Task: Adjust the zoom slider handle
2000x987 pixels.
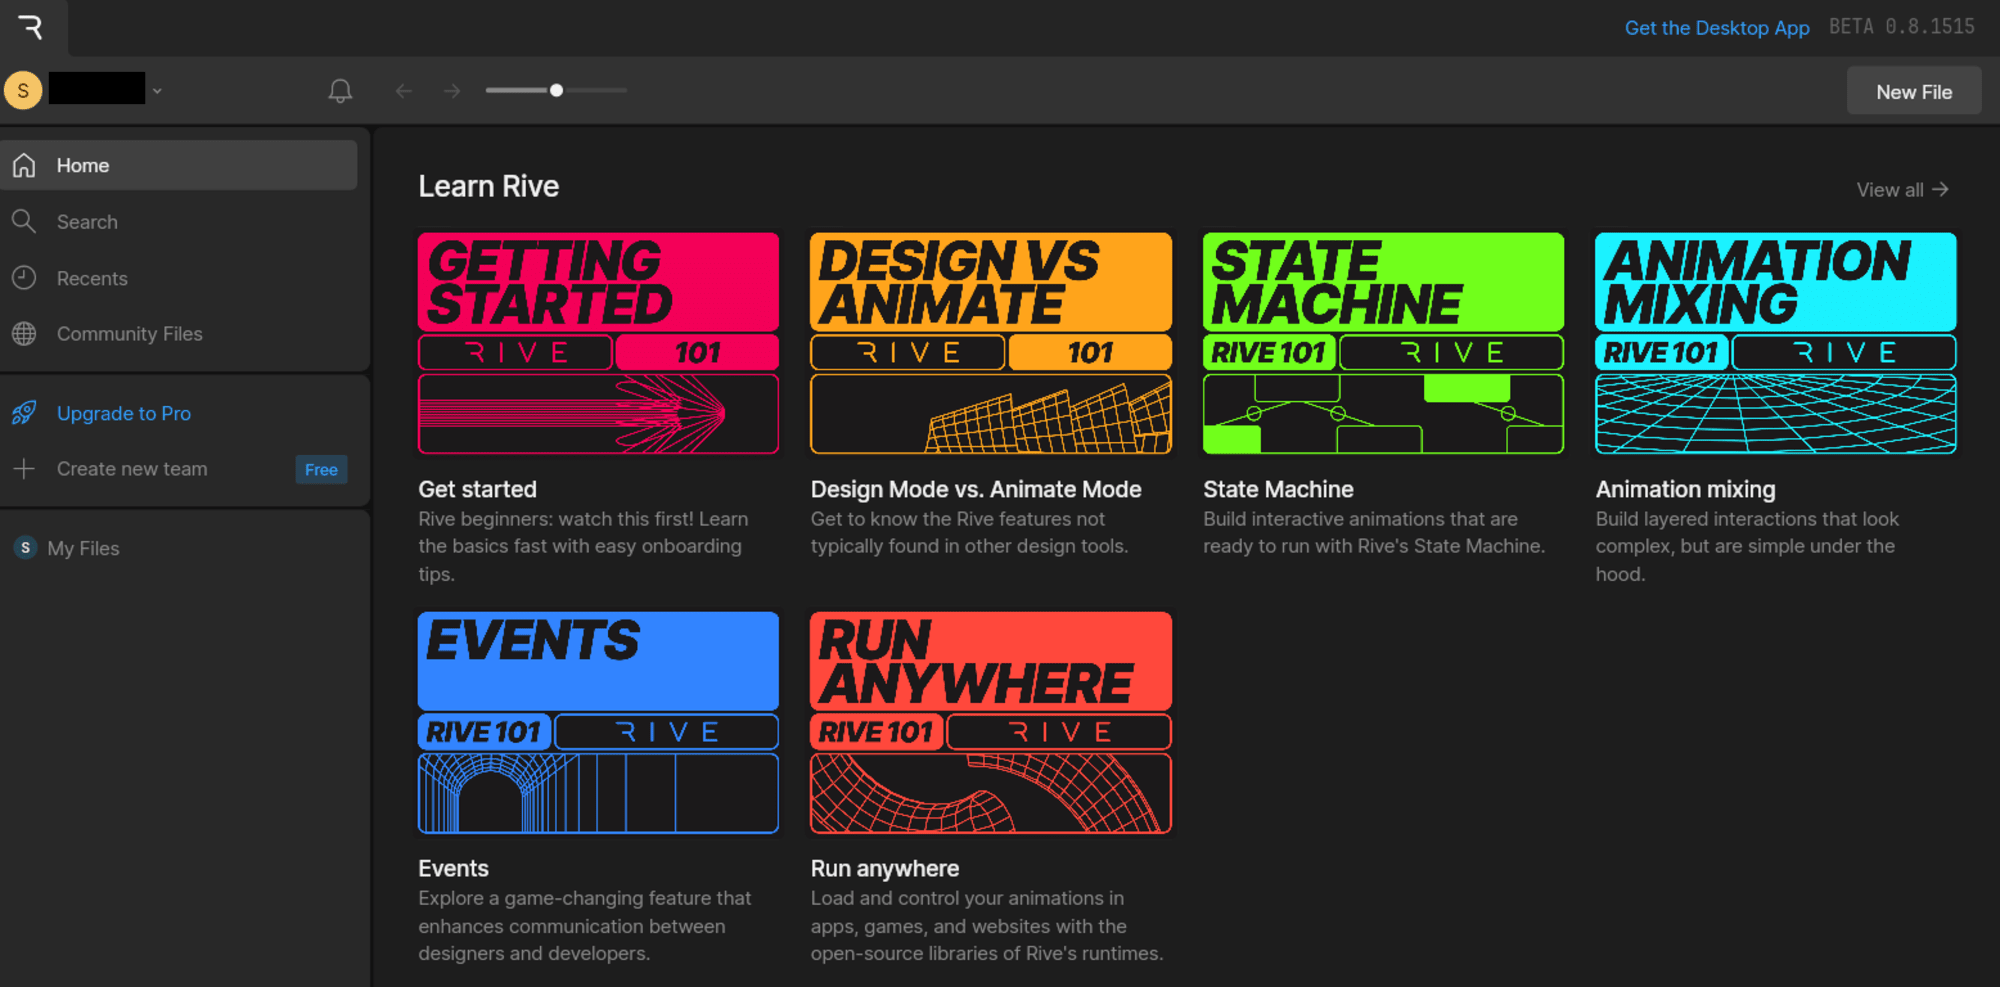Action: [556, 91]
